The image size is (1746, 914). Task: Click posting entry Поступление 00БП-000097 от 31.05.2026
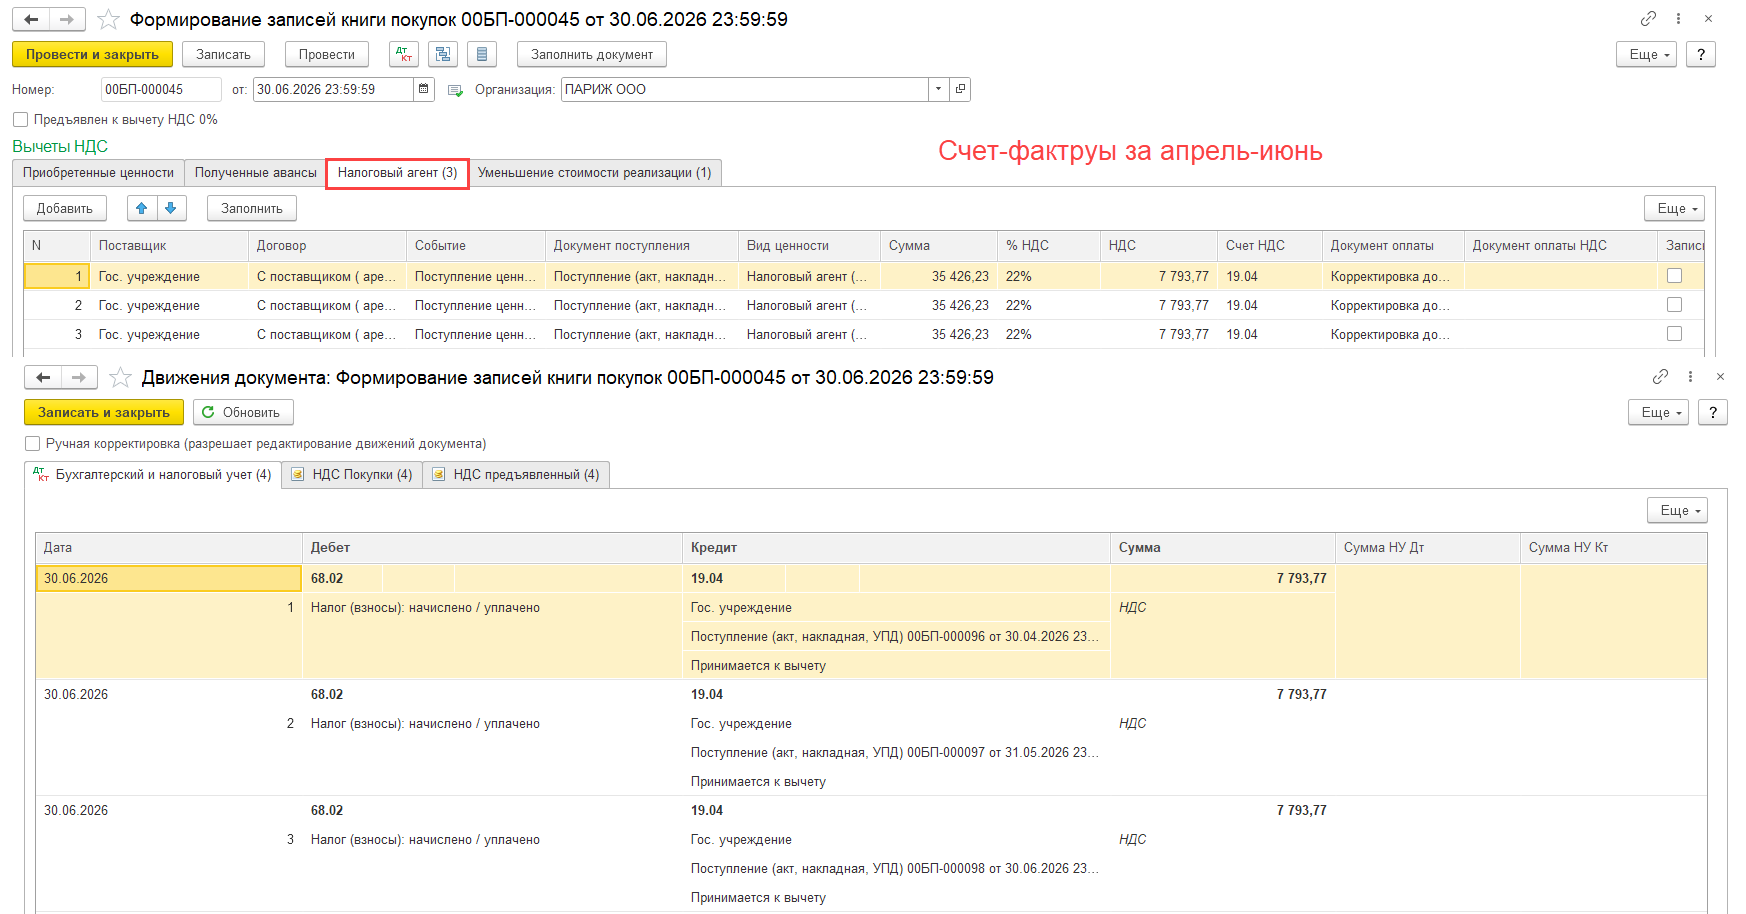click(895, 753)
